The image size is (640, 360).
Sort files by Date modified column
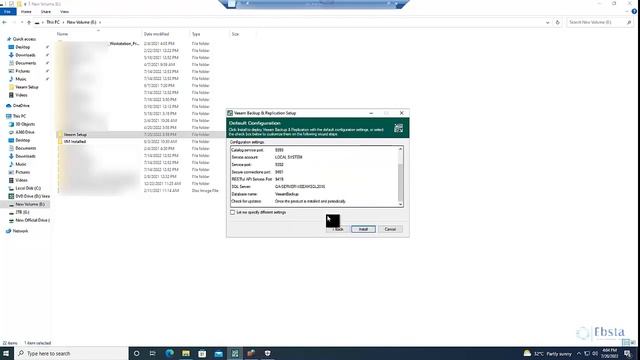click(165, 34)
